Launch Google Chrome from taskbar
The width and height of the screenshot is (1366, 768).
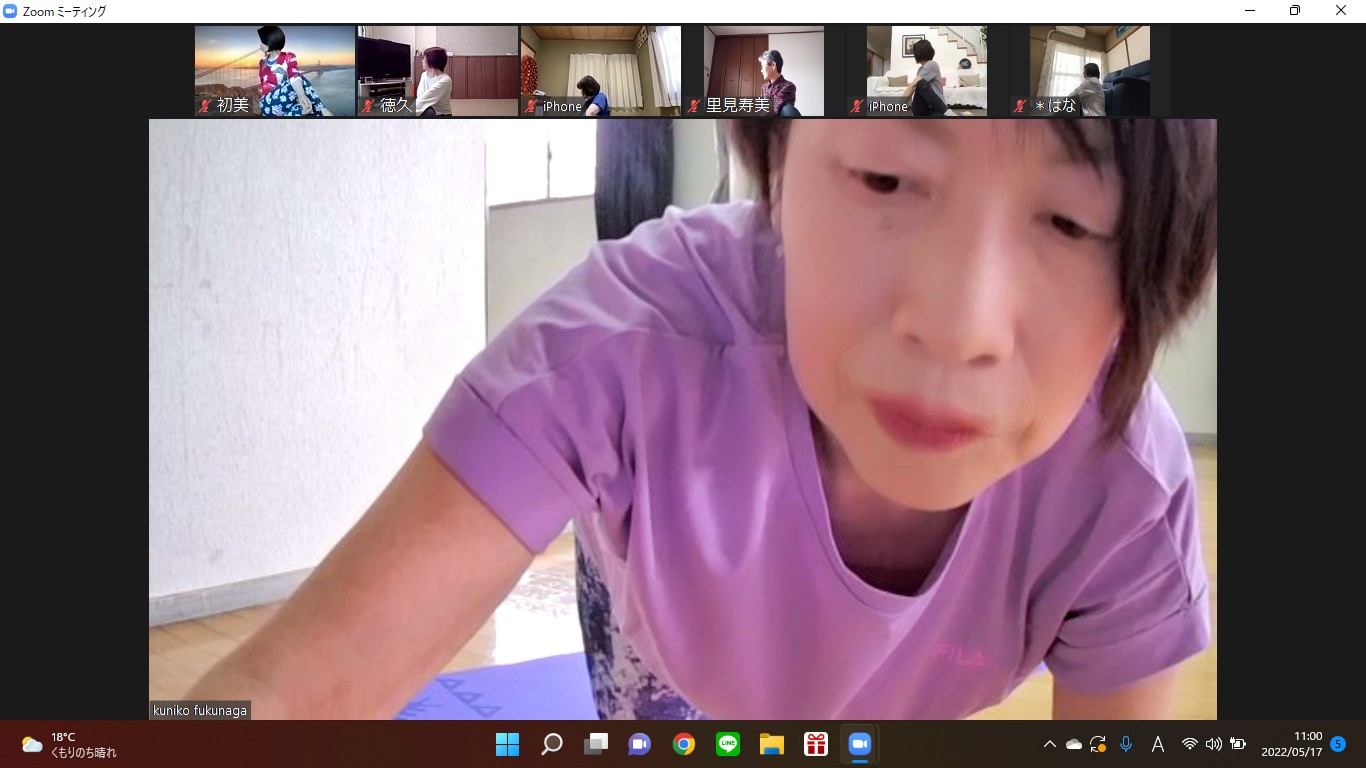pos(684,744)
